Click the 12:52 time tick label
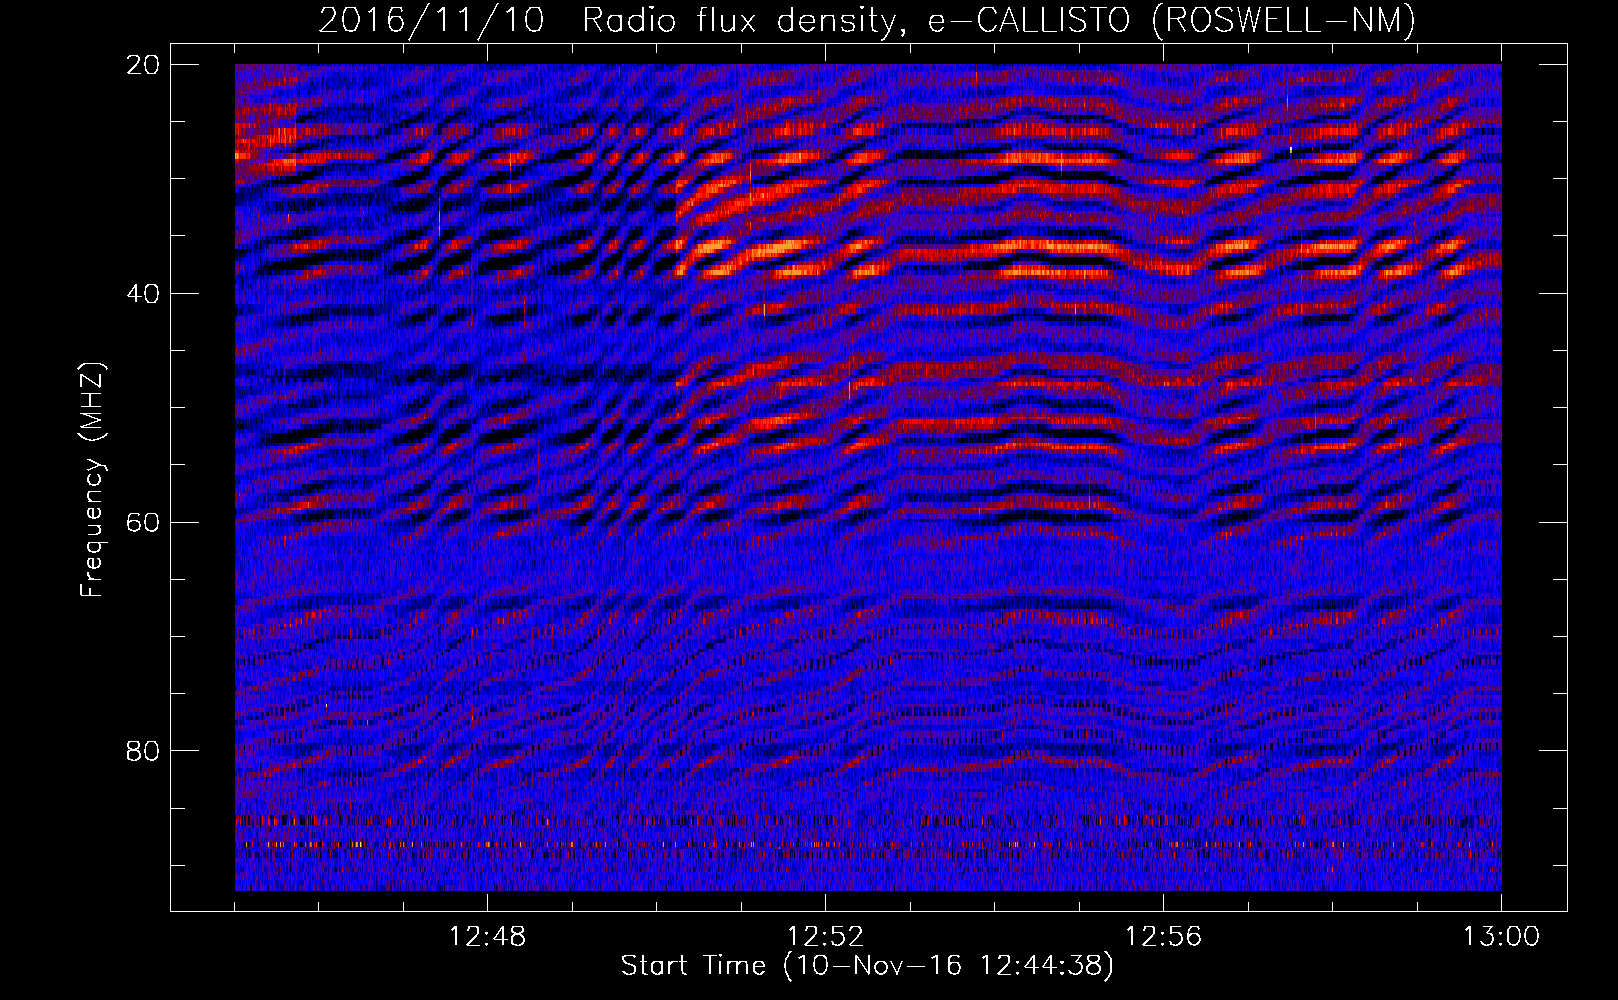The height and width of the screenshot is (1000, 1618). tap(825, 937)
